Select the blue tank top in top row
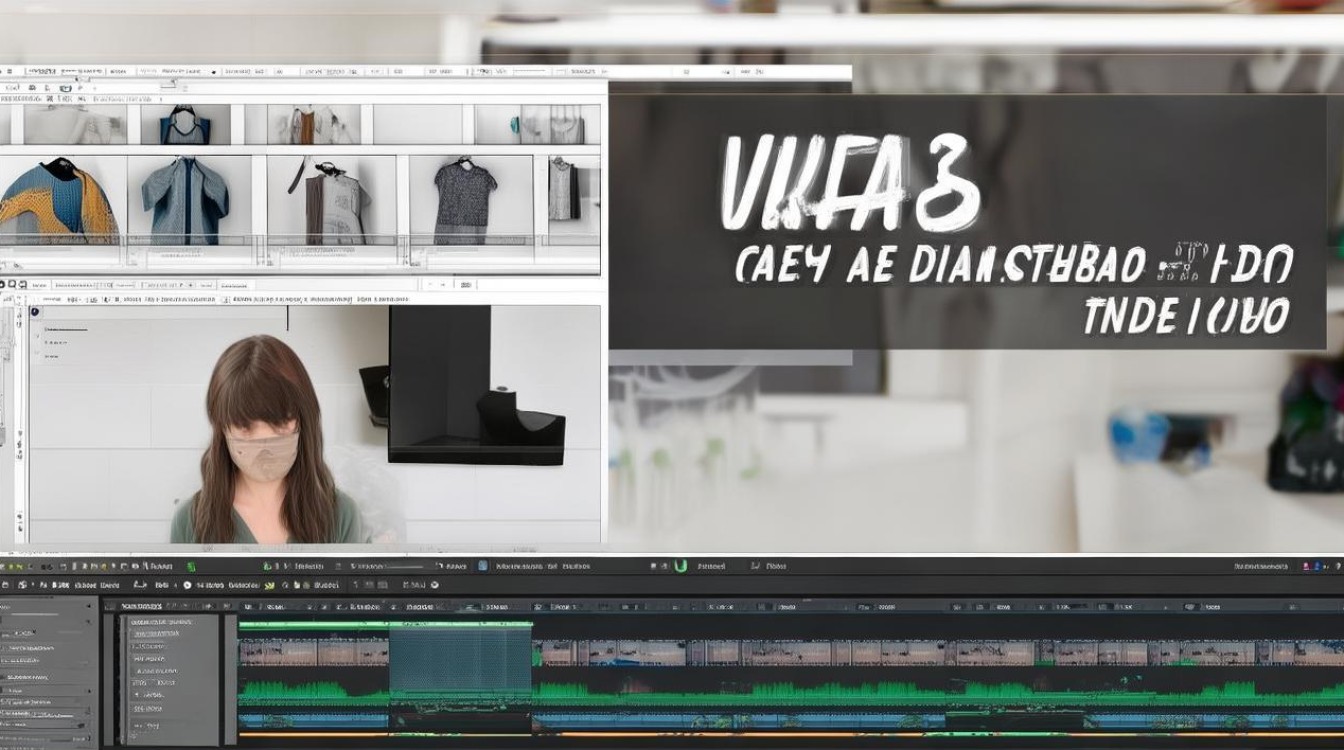Image resolution: width=1344 pixels, height=750 pixels. click(x=186, y=124)
